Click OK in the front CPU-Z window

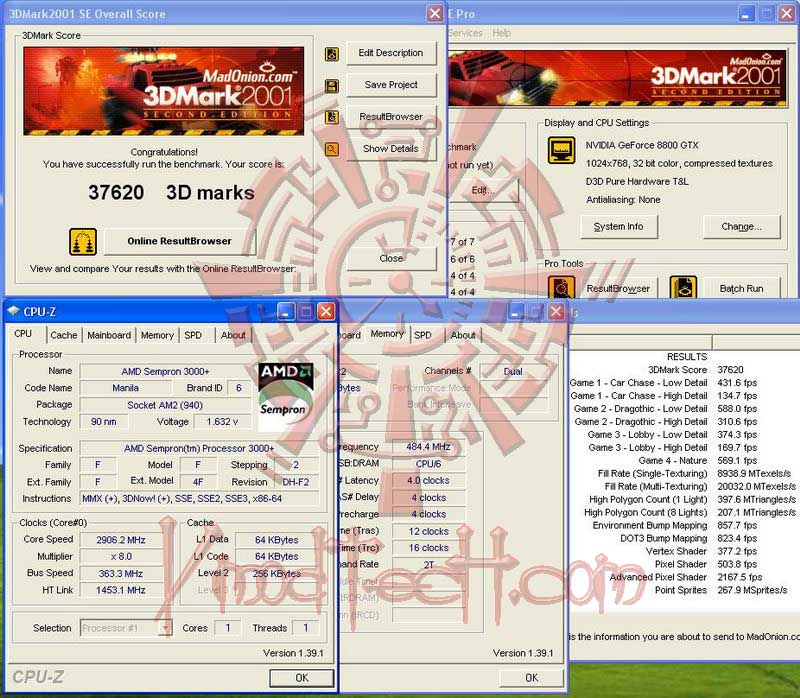tap(302, 678)
